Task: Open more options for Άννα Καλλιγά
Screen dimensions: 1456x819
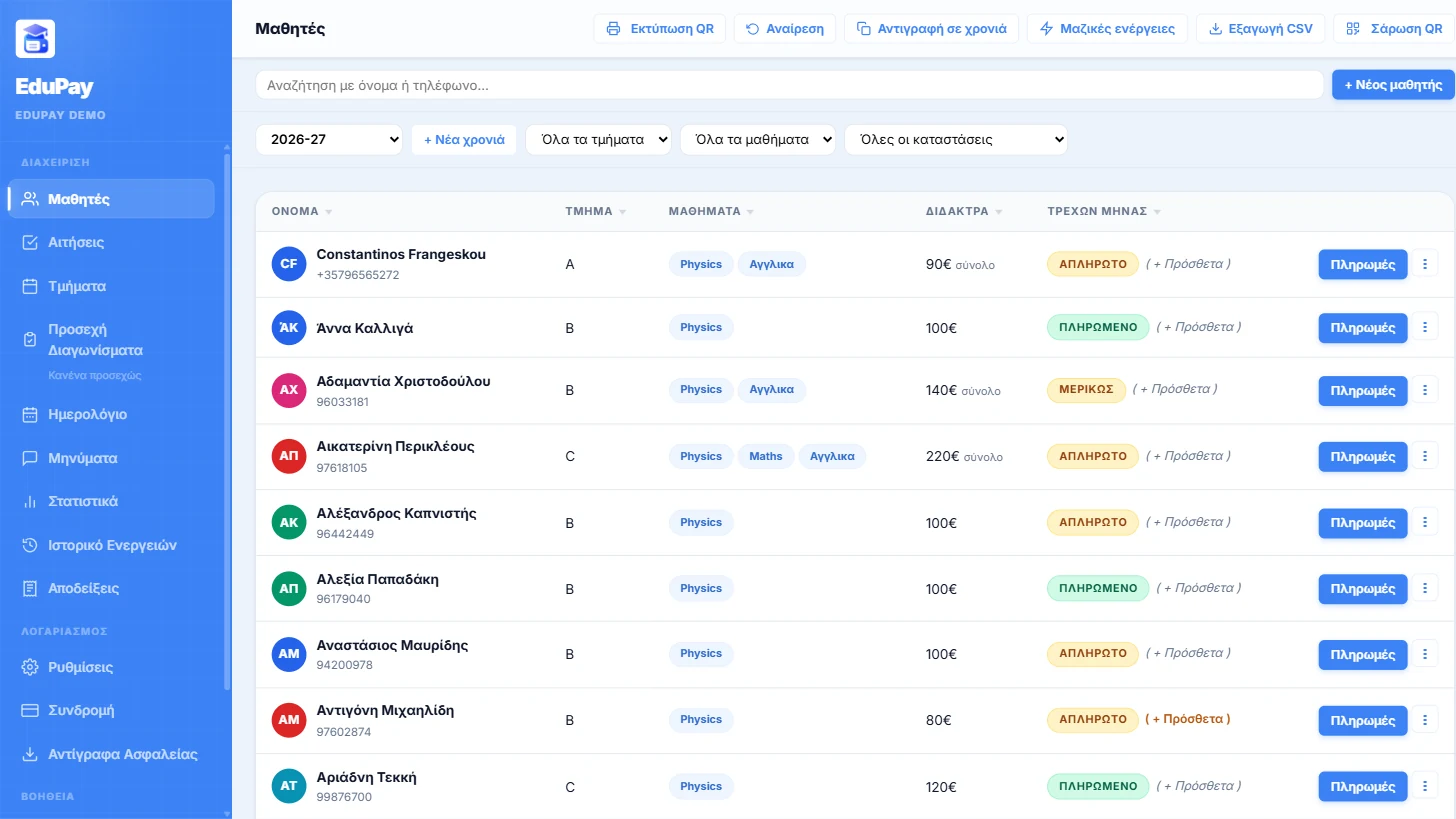Action: [x=1425, y=327]
